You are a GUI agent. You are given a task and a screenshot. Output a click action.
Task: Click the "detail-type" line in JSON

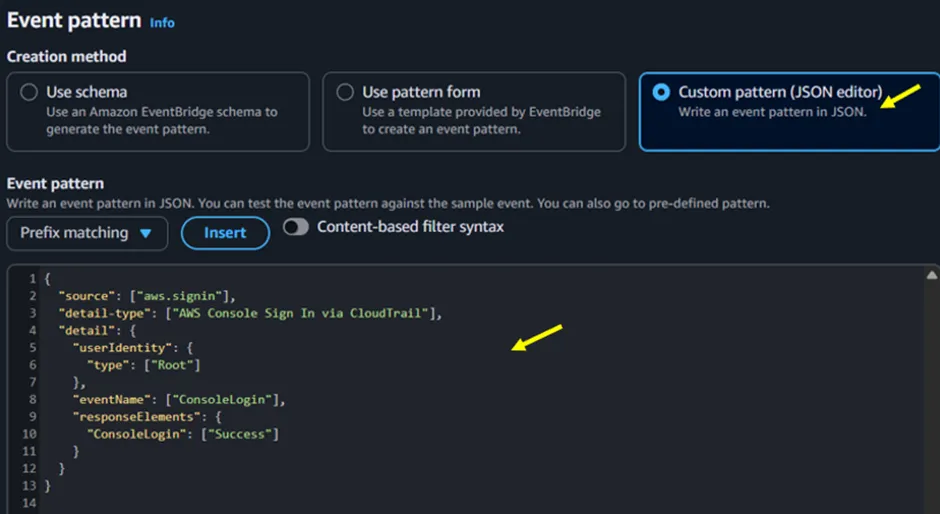click(x=250, y=313)
